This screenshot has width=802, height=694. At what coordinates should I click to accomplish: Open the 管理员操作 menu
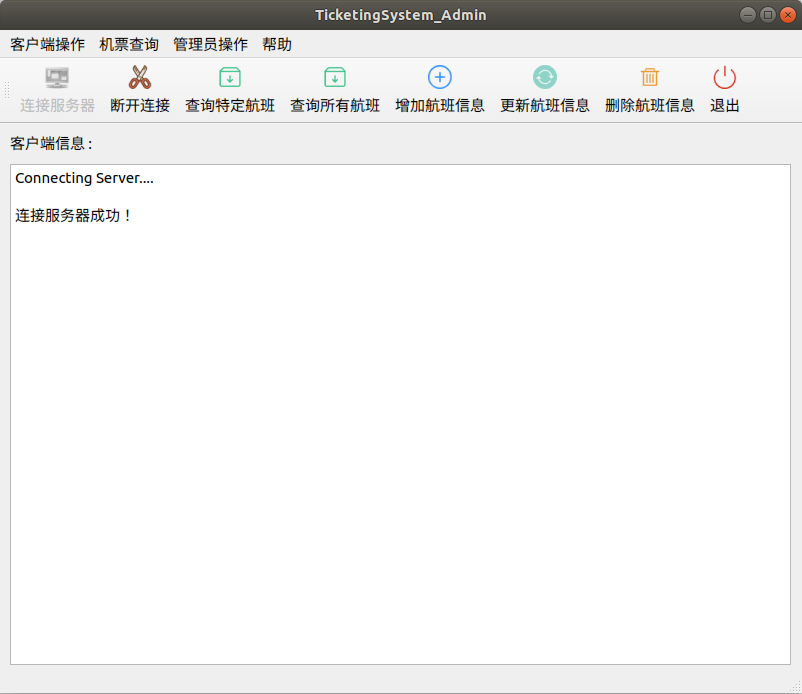210,44
